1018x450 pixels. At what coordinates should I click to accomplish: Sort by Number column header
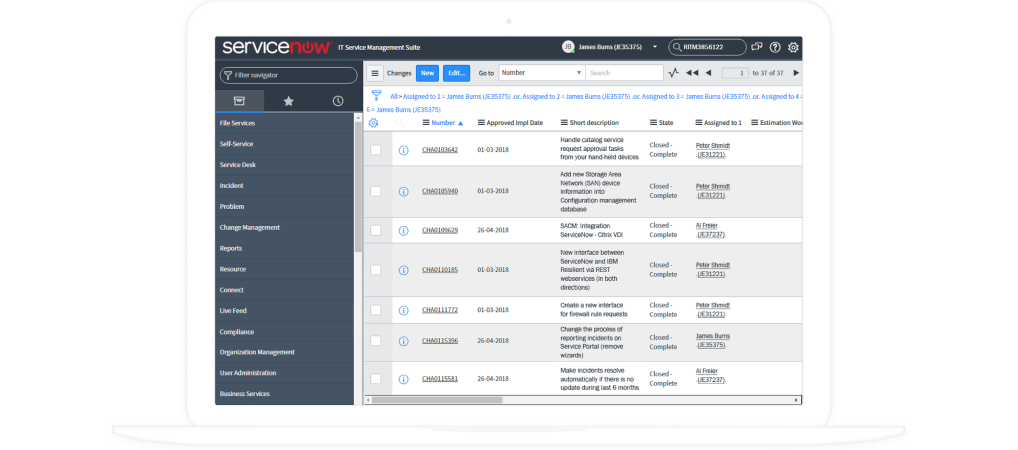(443, 123)
